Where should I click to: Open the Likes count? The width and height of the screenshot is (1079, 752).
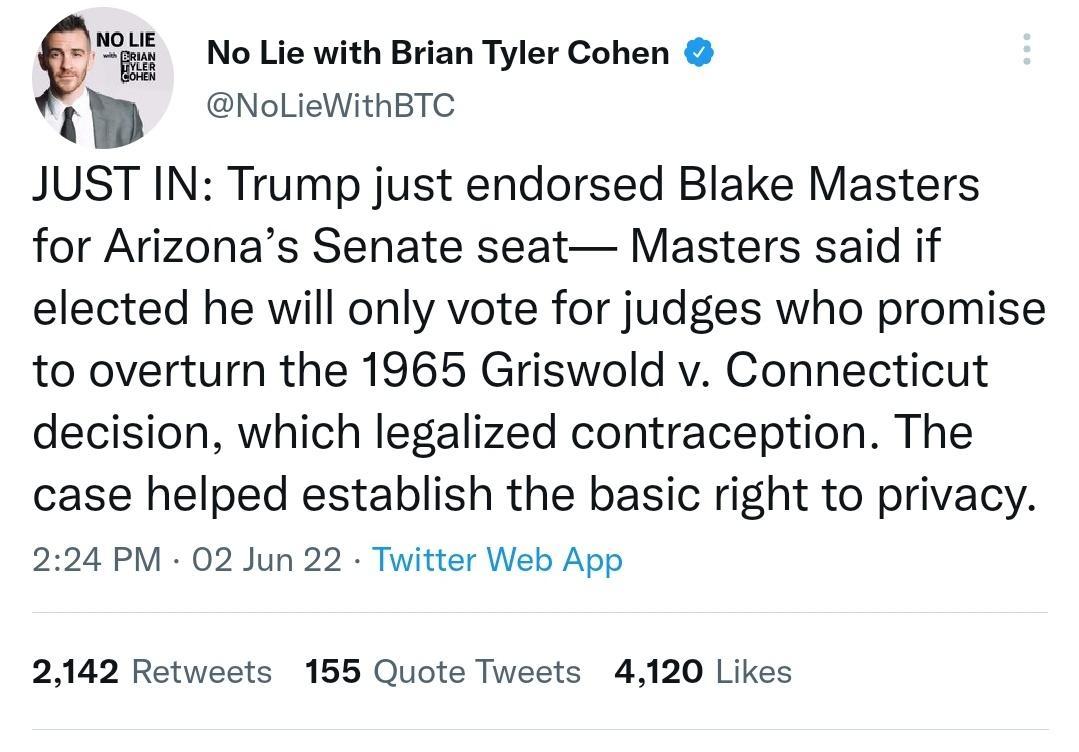point(752,672)
